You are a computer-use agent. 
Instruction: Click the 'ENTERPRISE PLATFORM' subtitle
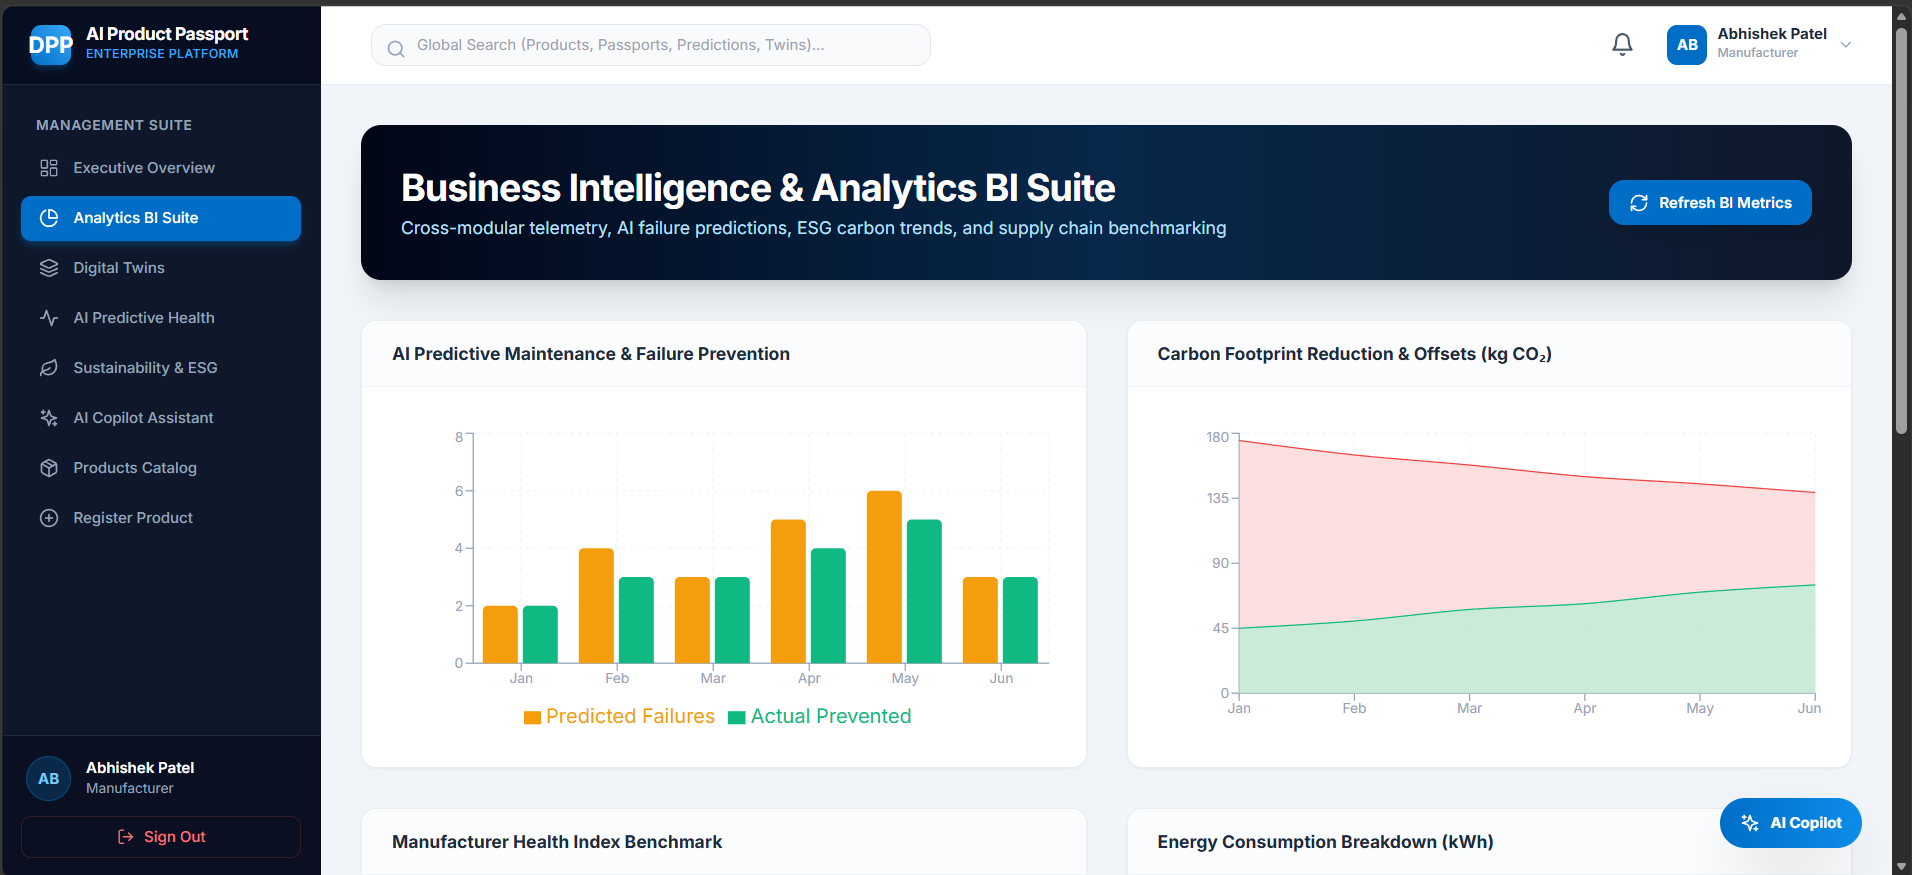[x=162, y=54]
